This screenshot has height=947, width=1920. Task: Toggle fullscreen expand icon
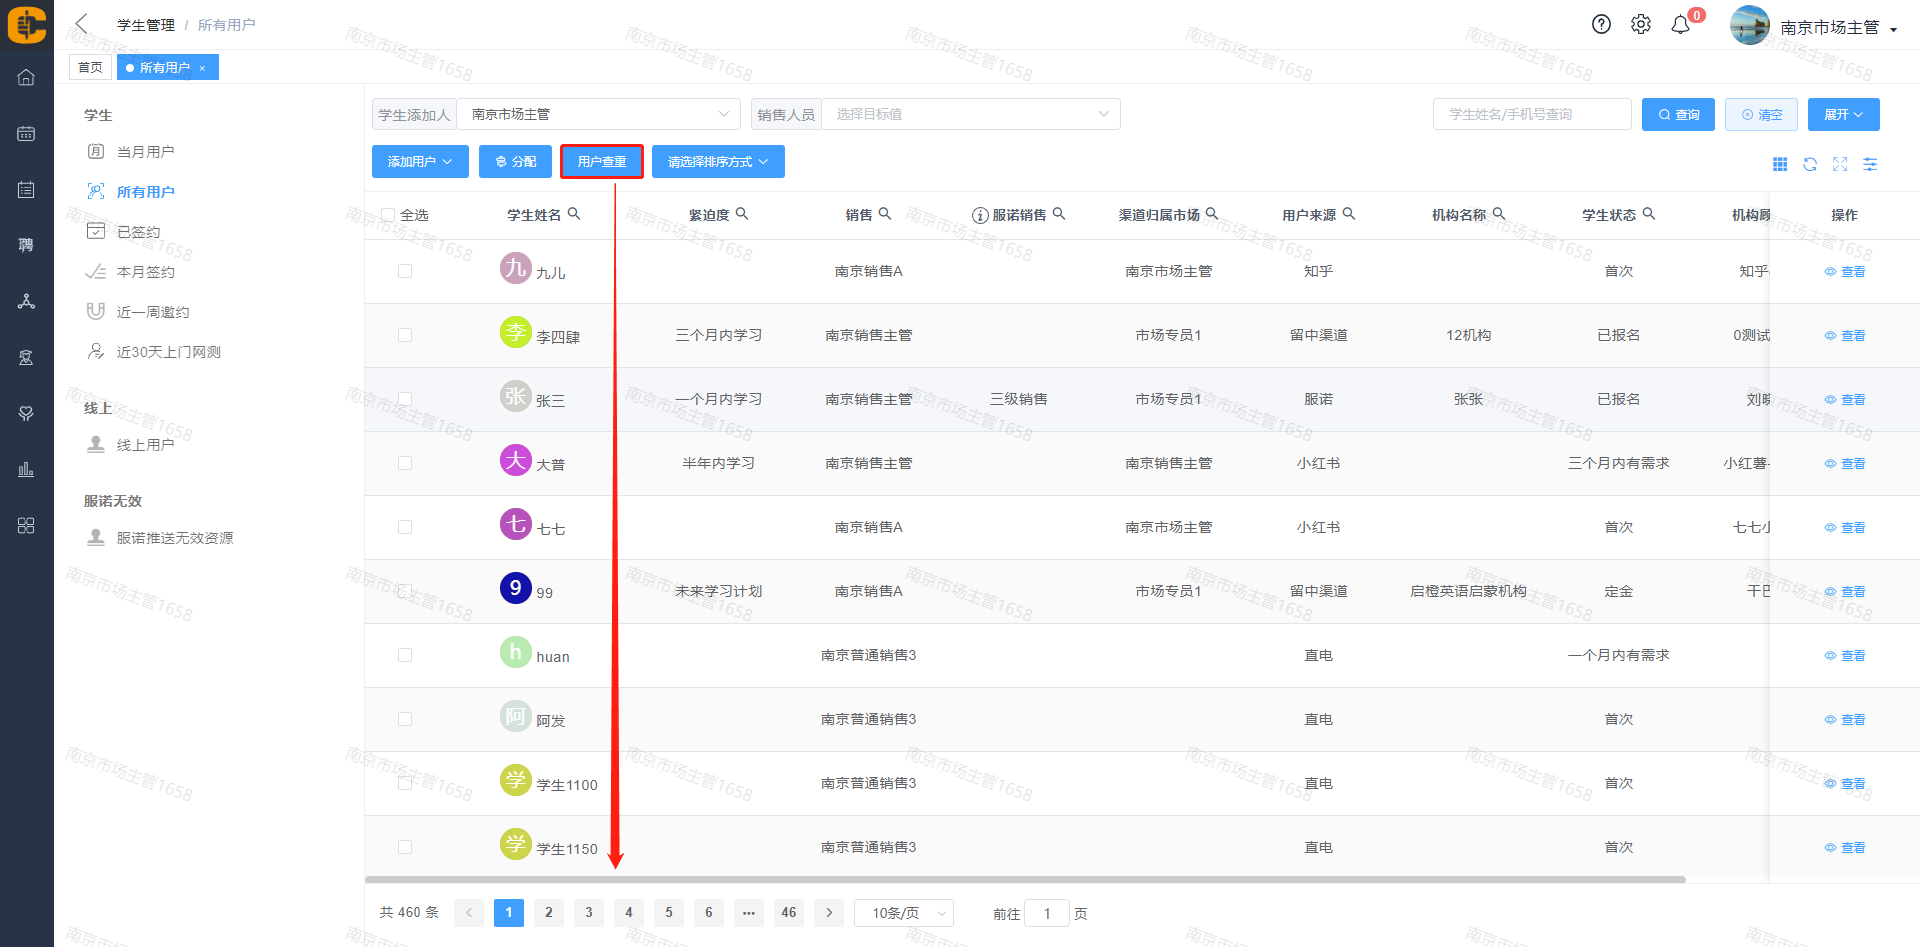[1840, 164]
